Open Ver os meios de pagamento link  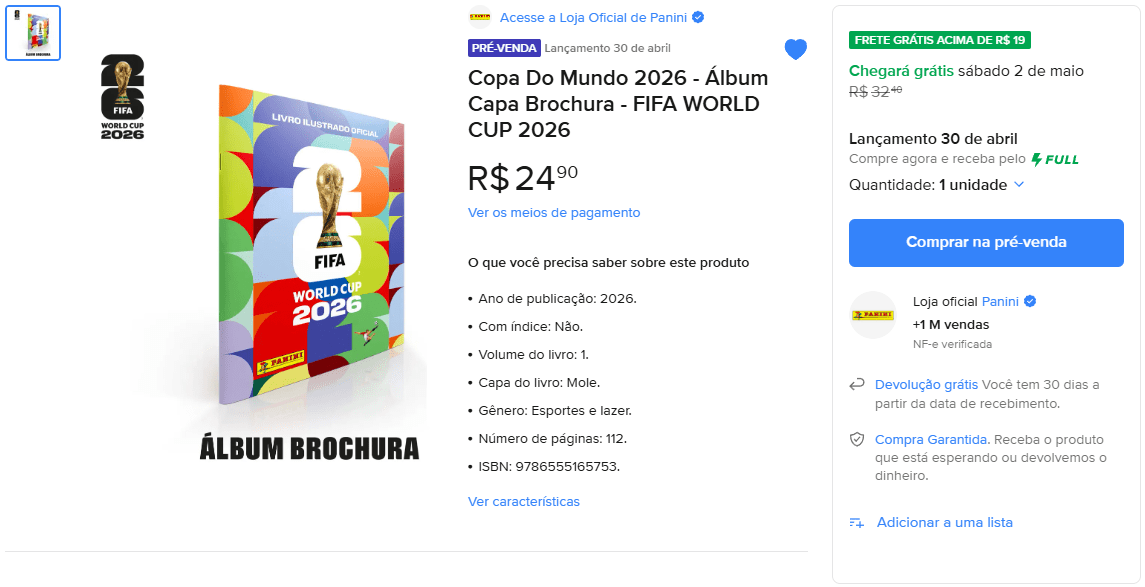(554, 213)
